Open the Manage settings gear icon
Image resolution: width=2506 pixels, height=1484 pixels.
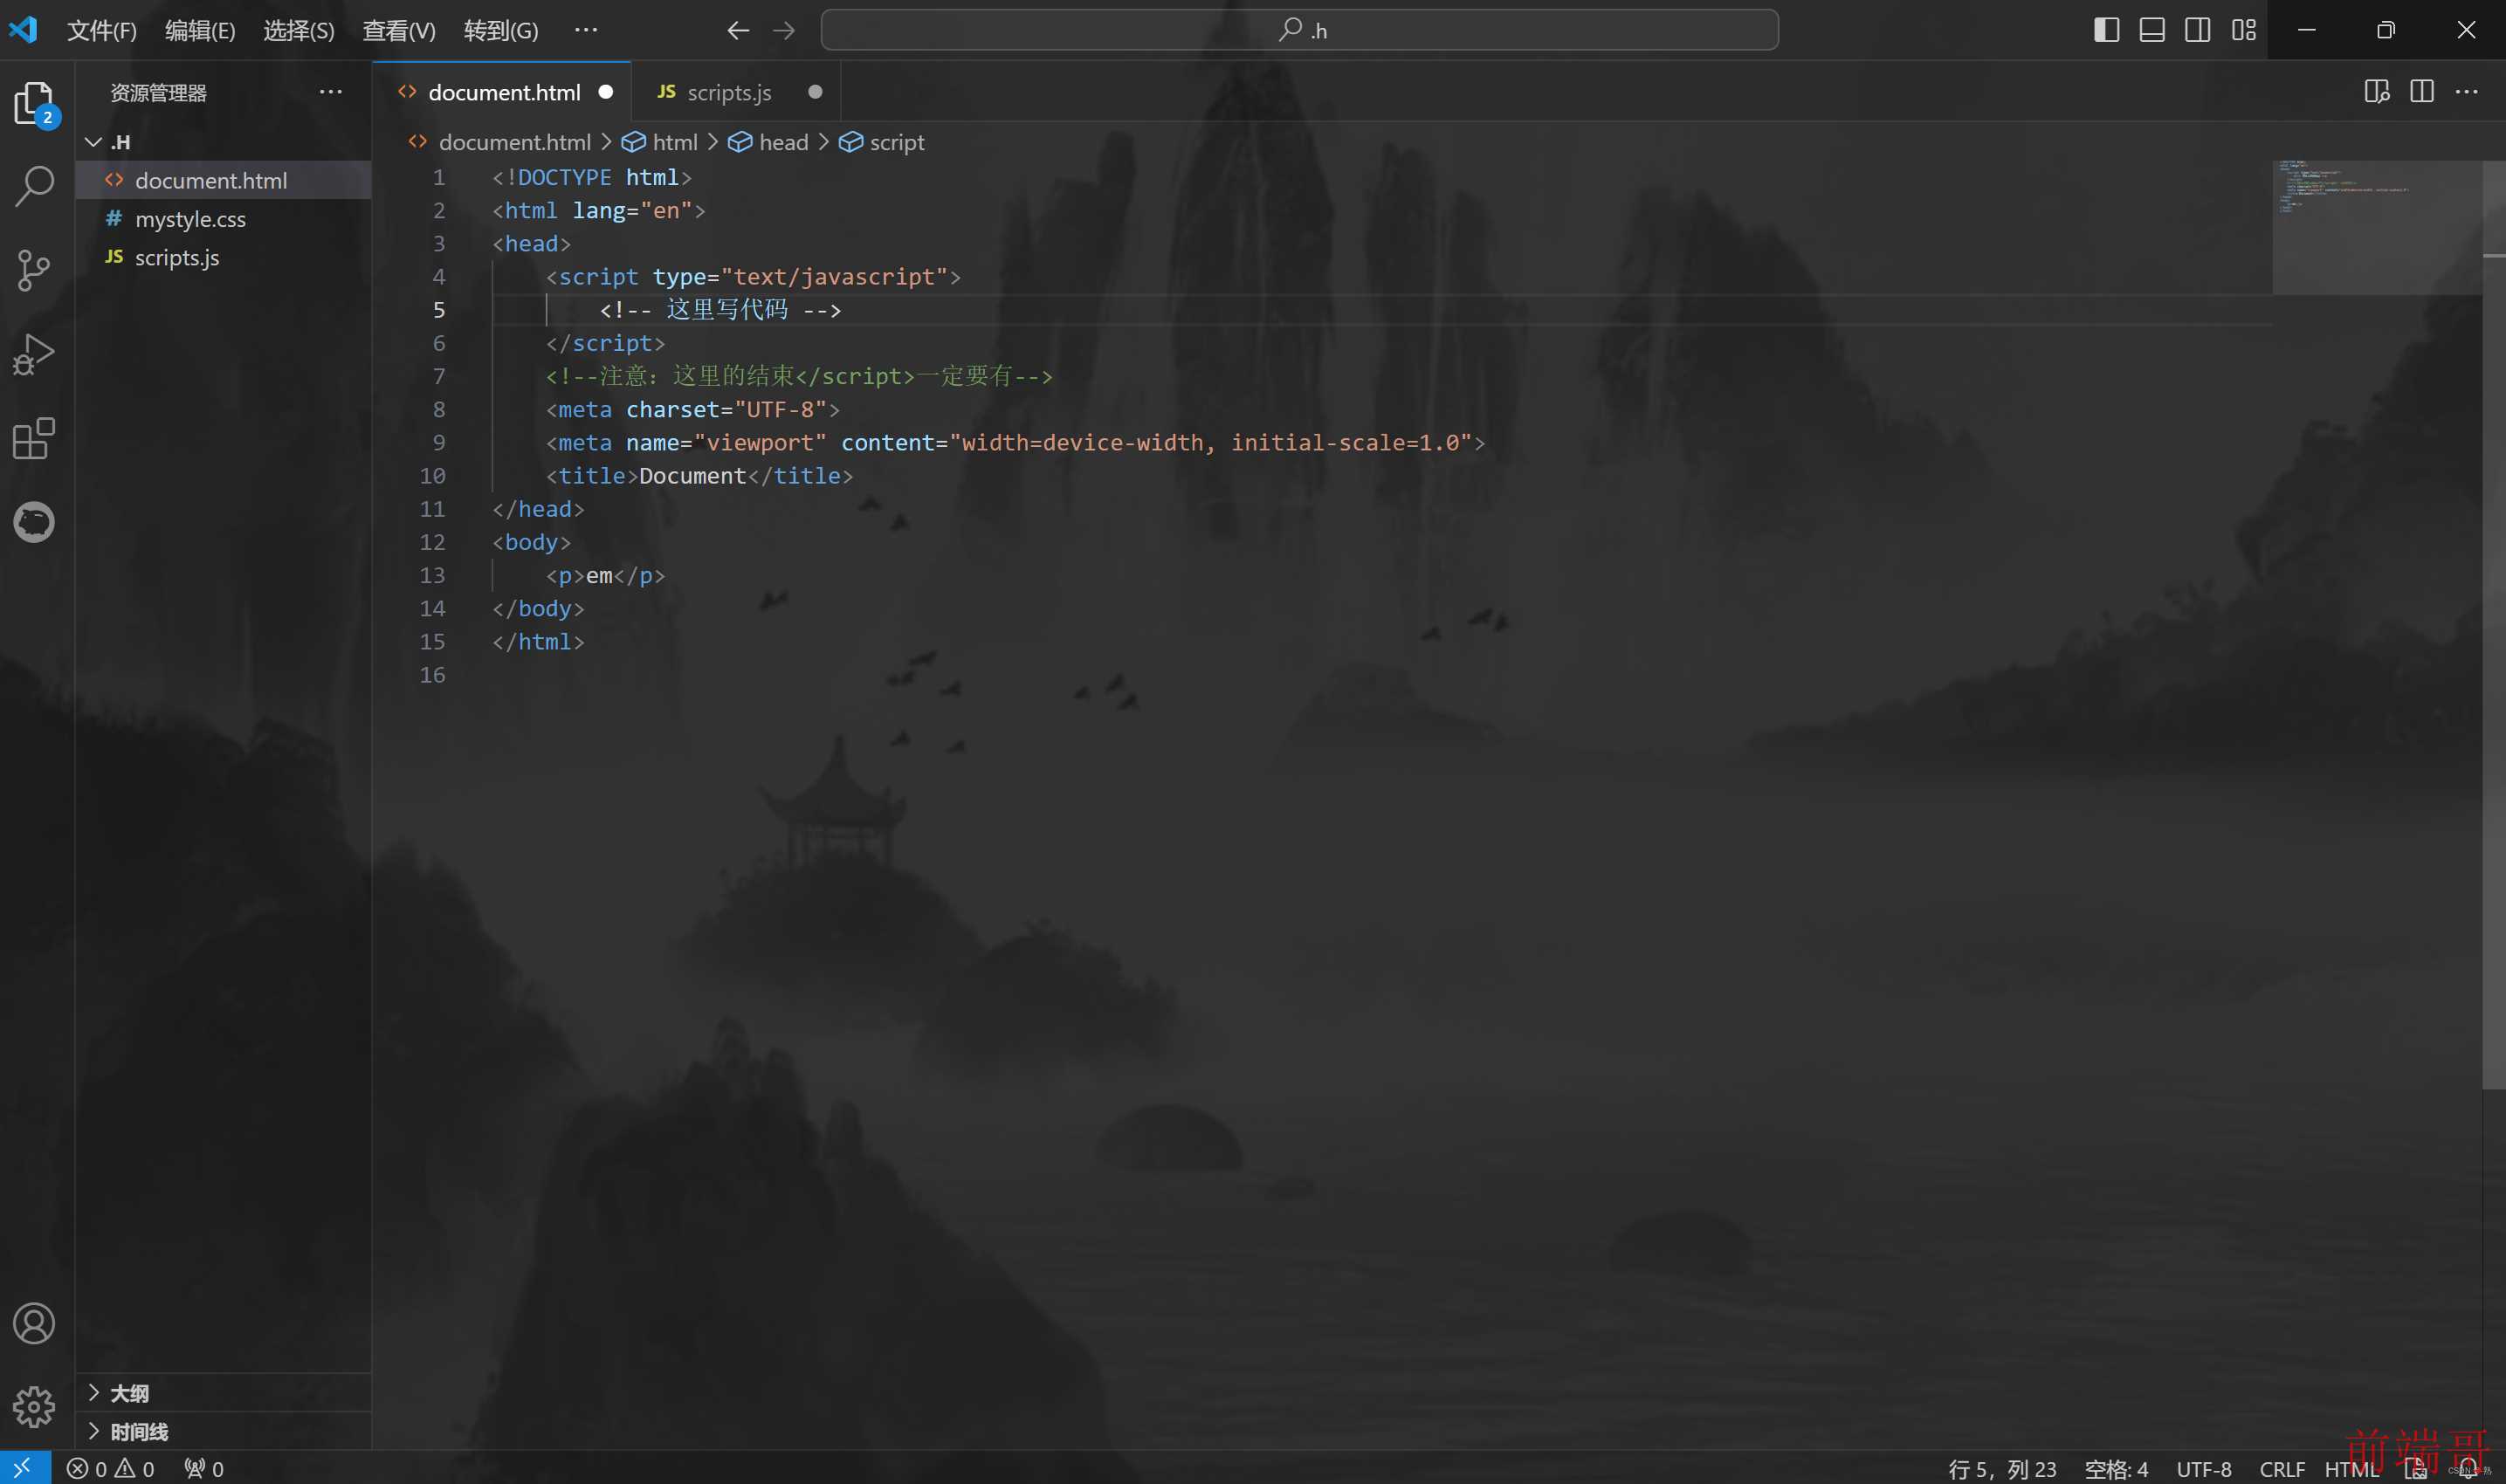(x=34, y=1406)
